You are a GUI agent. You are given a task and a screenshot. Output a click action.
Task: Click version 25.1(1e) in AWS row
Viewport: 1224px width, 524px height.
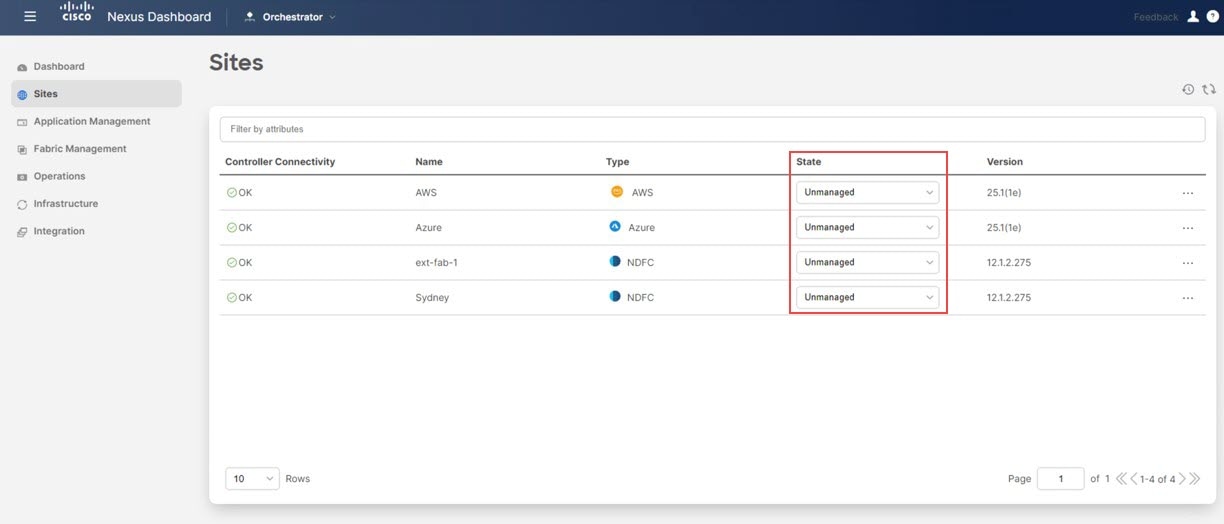(x=1004, y=193)
